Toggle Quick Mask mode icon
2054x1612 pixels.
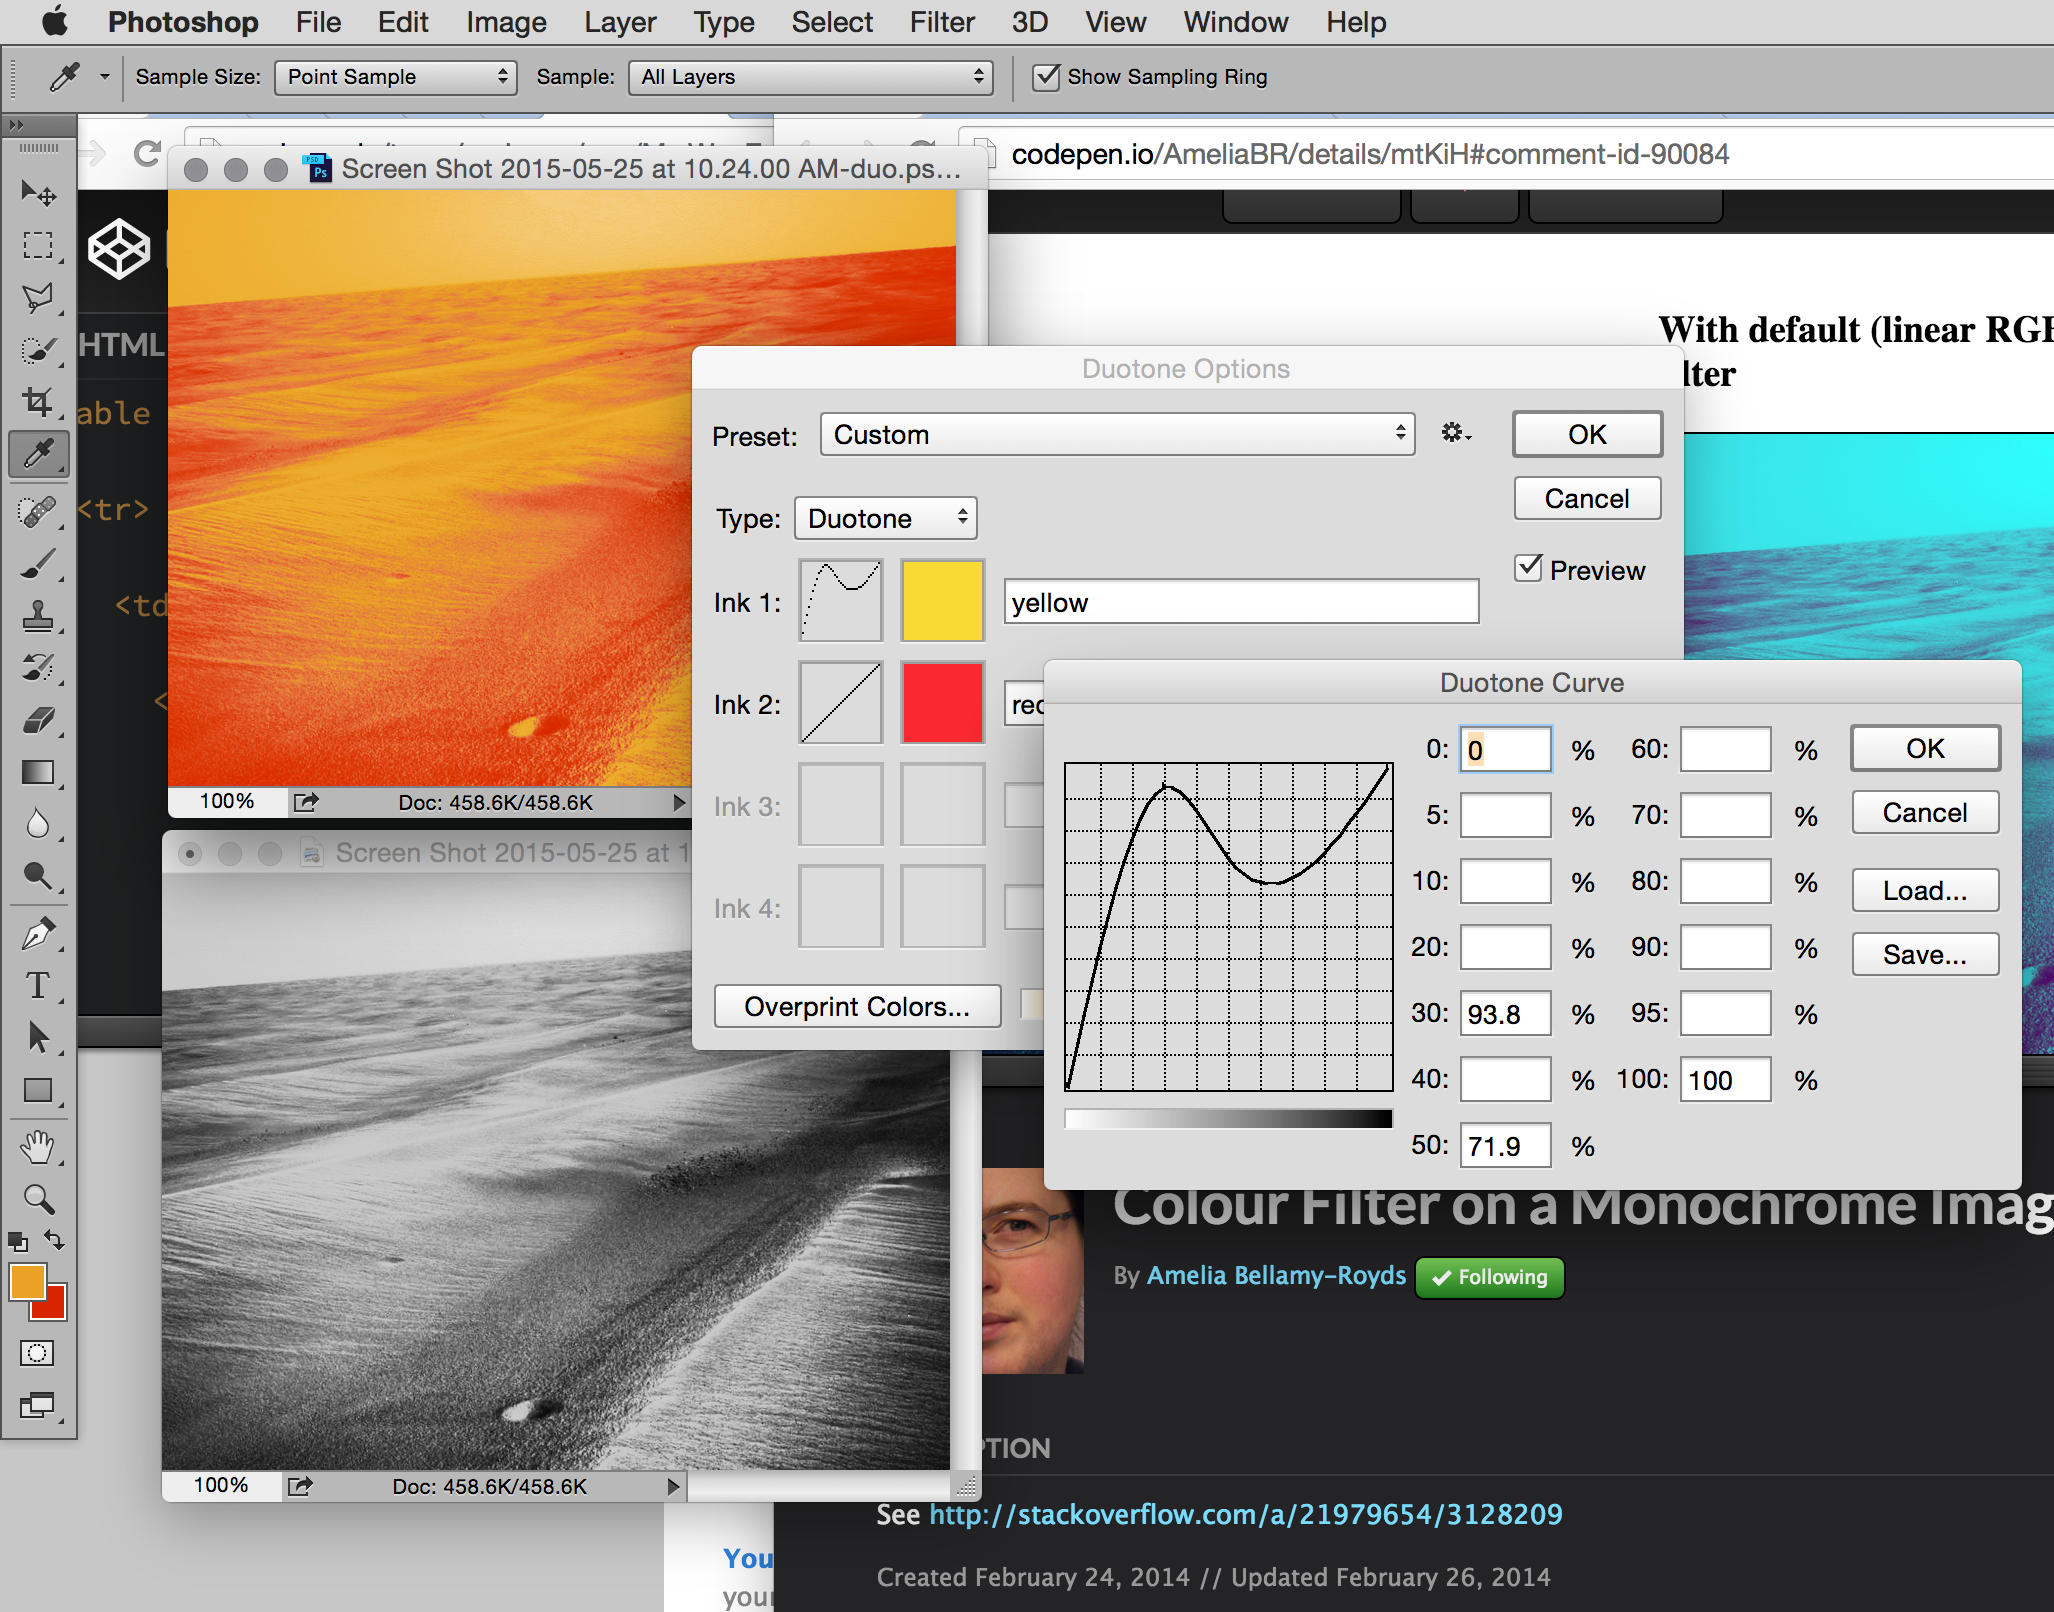38,1353
